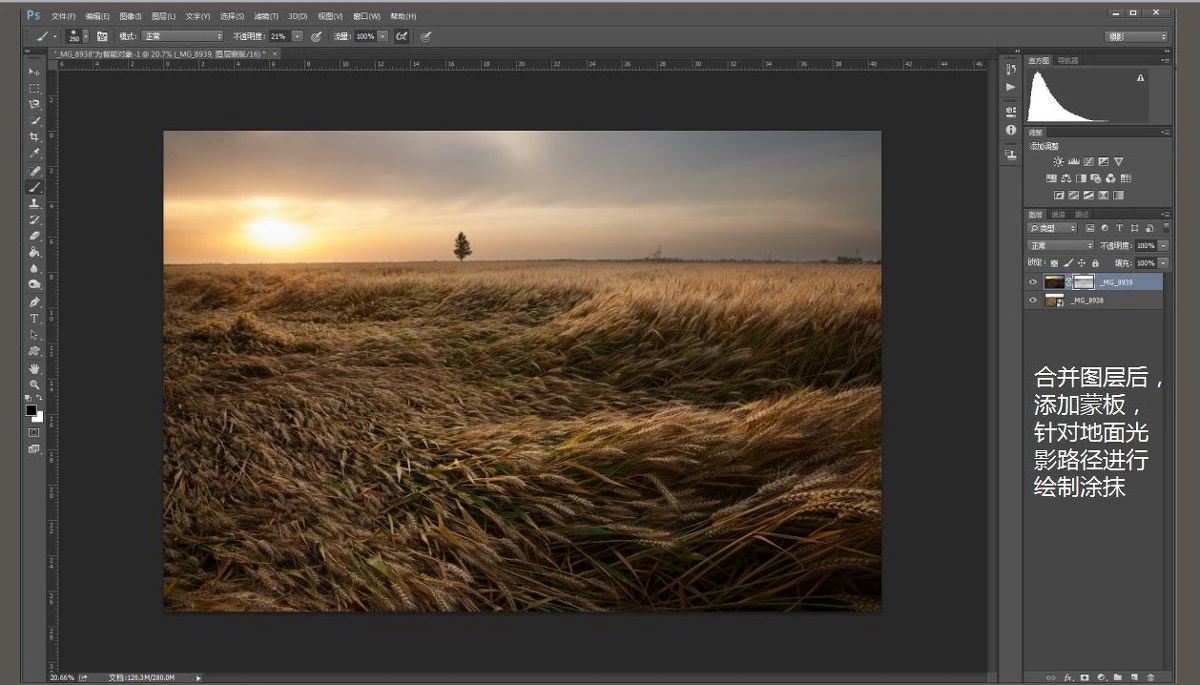Expand the layer blend mode dropdown
The image size is (1200, 685).
[x=1061, y=245]
